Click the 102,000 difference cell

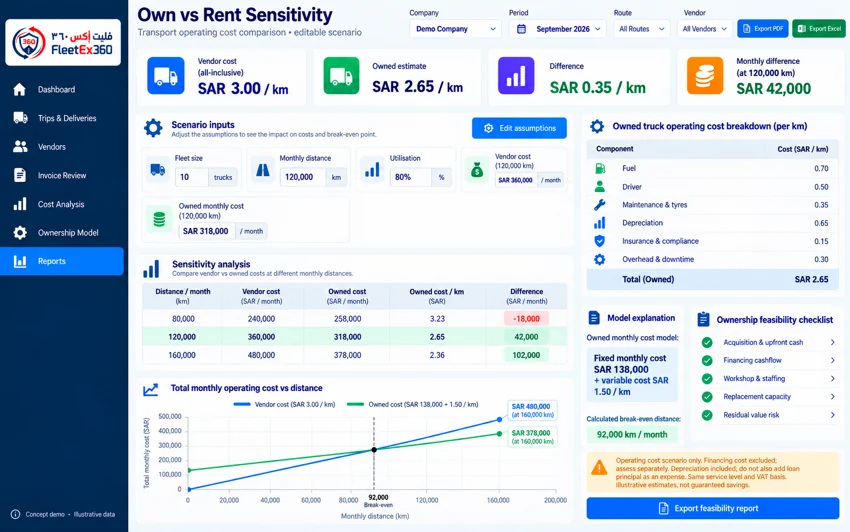coord(526,355)
